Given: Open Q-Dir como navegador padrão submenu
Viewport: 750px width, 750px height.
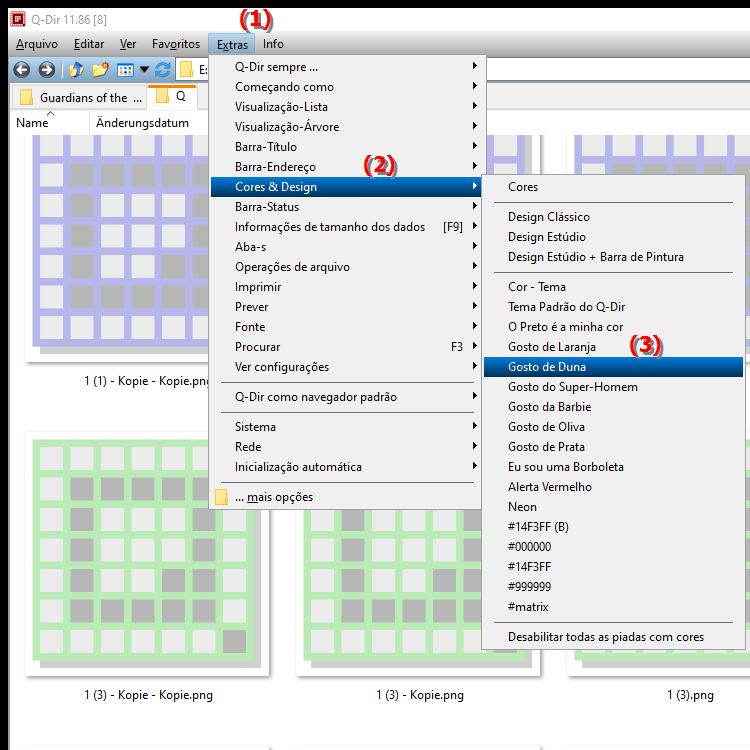Looking at the screenshot, I should pos(348,397).
